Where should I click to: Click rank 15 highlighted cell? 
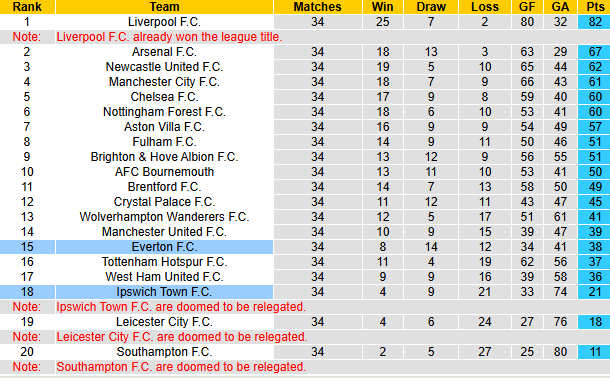(x=27, y=247)
